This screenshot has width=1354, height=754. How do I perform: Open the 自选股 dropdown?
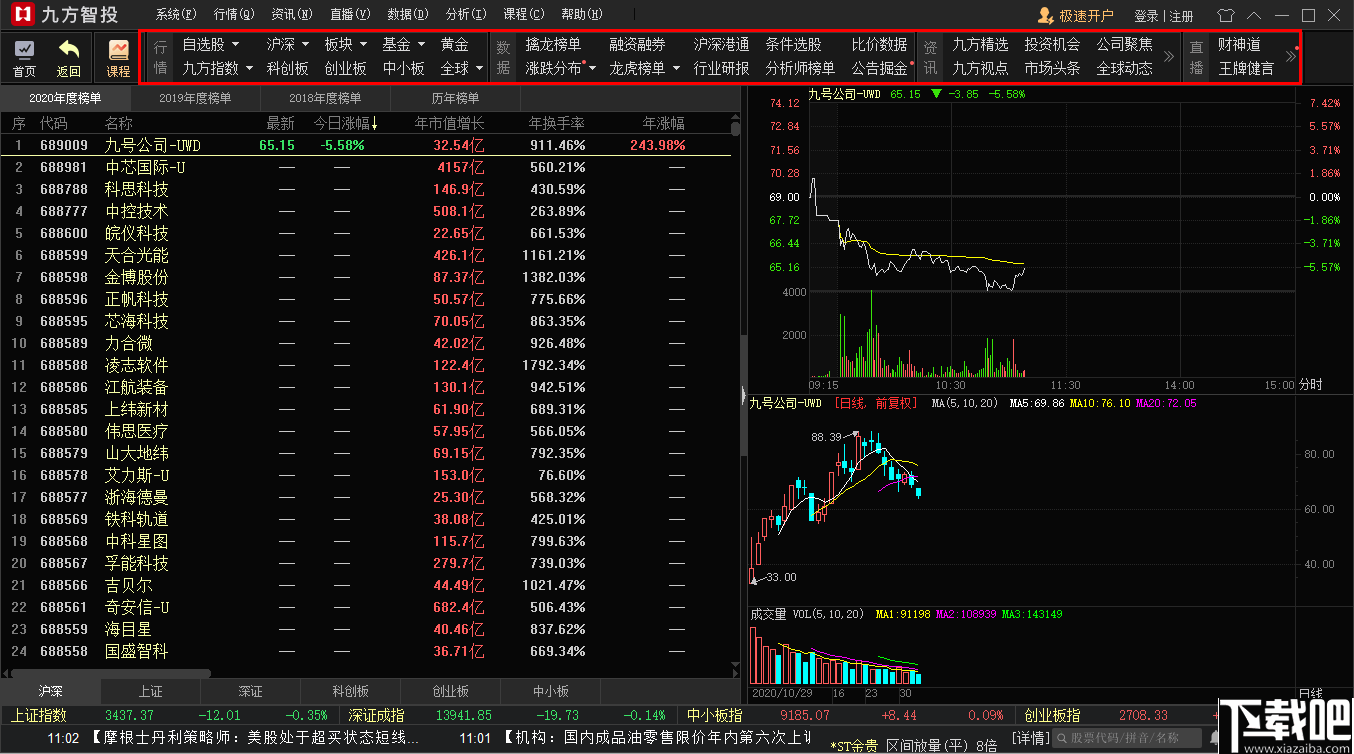pos(211,45)
